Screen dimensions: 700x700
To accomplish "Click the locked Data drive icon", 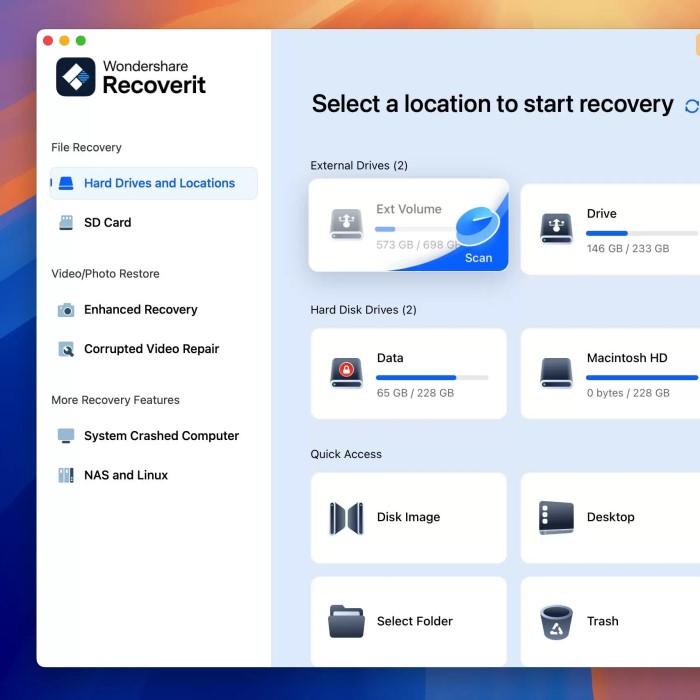I will pos(346,373).
